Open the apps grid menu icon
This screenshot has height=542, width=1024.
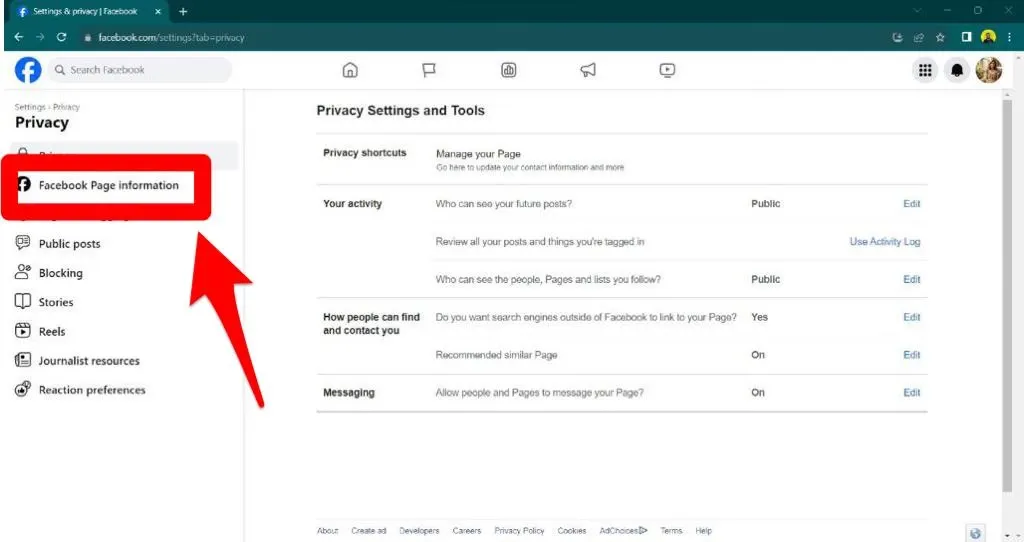tap(925, 70)
